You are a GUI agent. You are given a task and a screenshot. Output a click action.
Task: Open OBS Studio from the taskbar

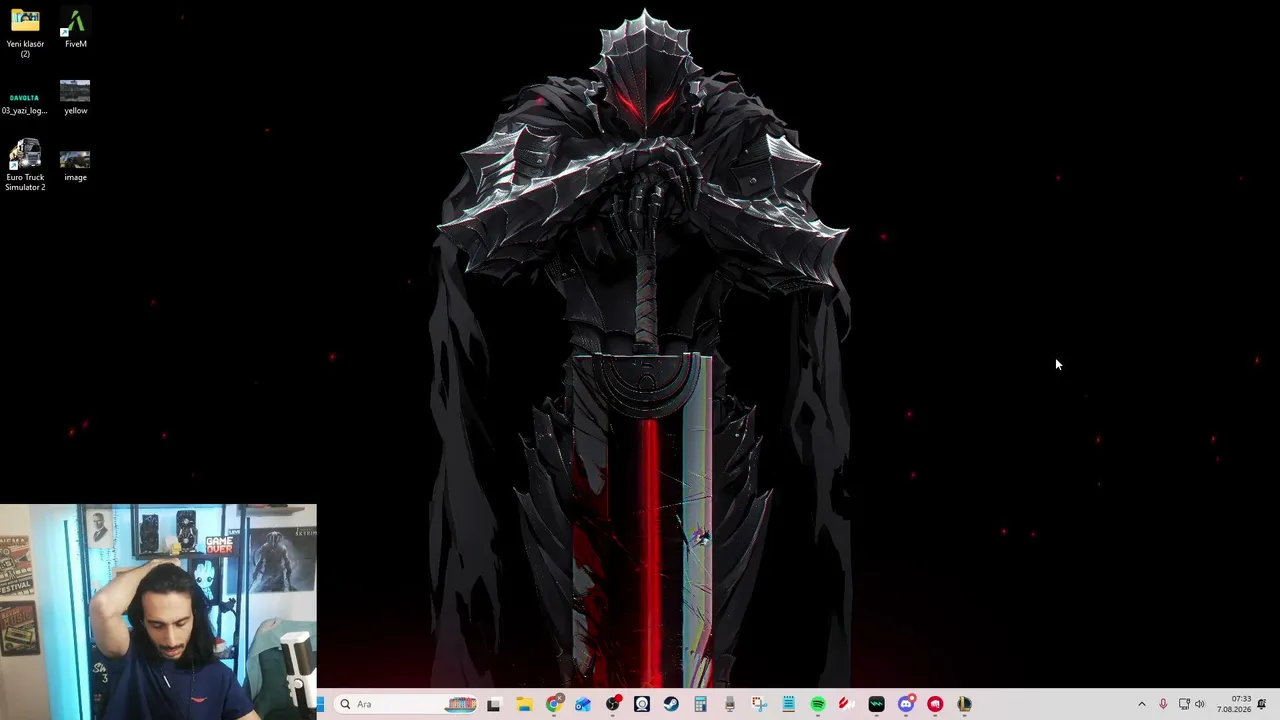tap(613, 704)
